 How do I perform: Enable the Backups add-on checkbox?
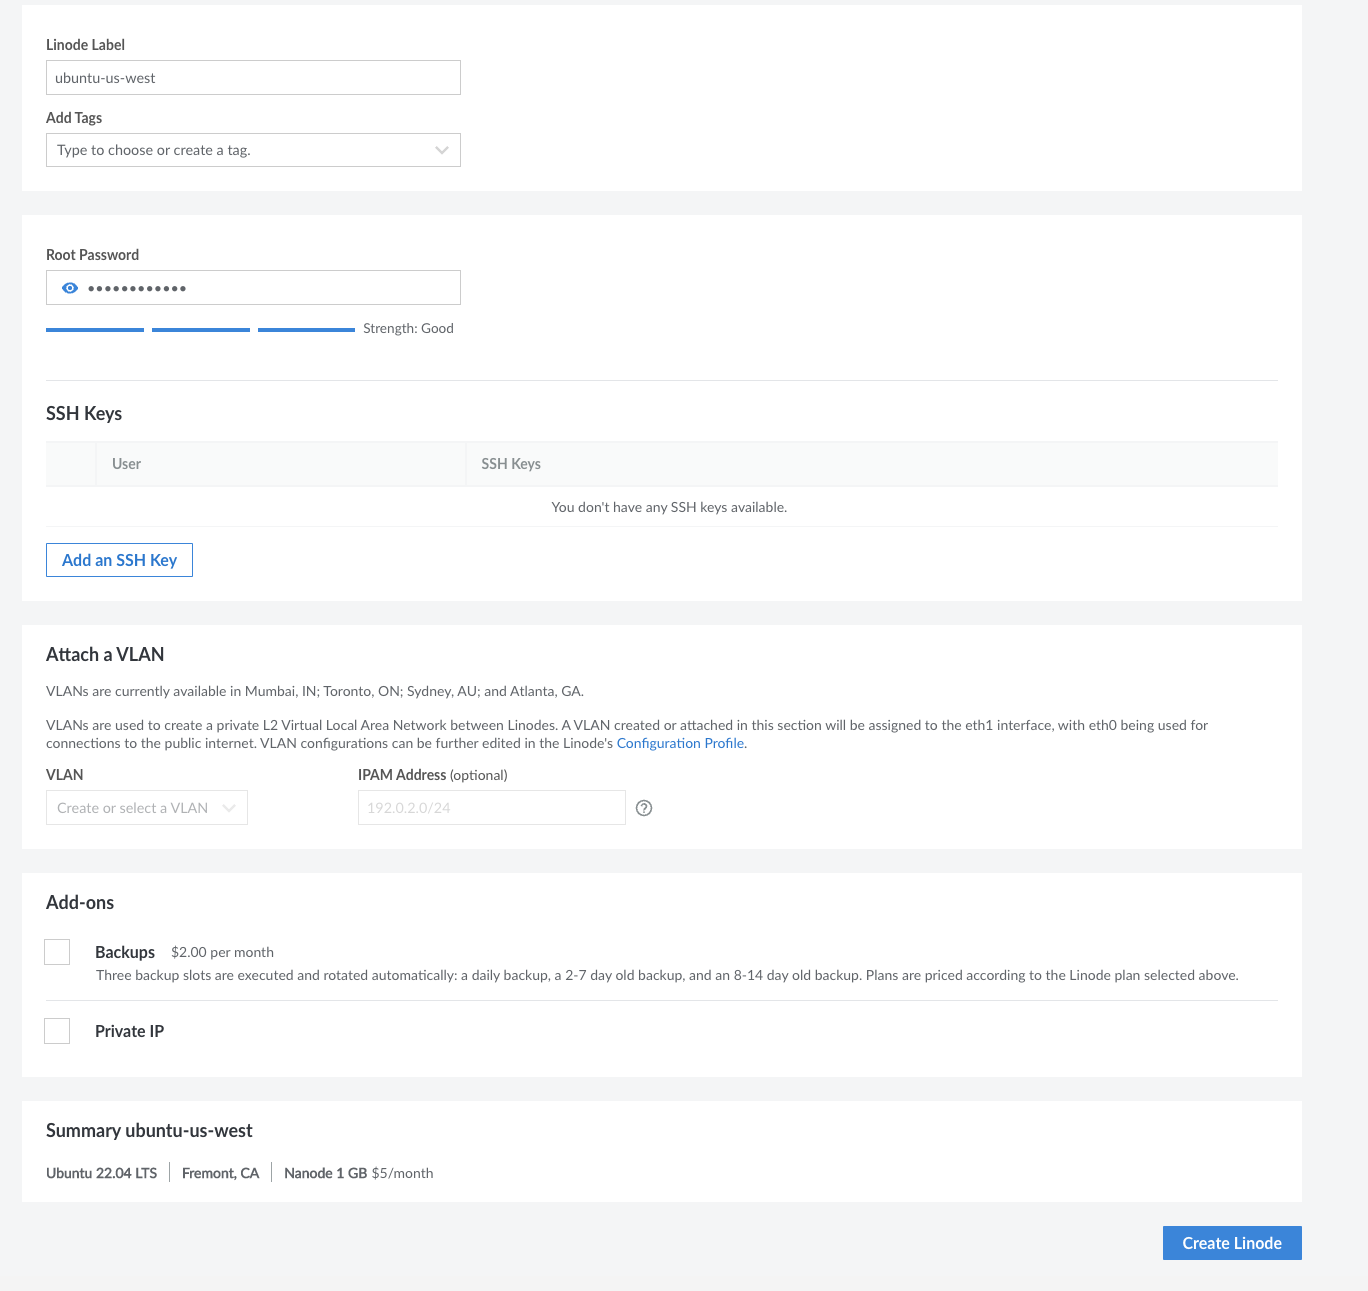[57, 952]
